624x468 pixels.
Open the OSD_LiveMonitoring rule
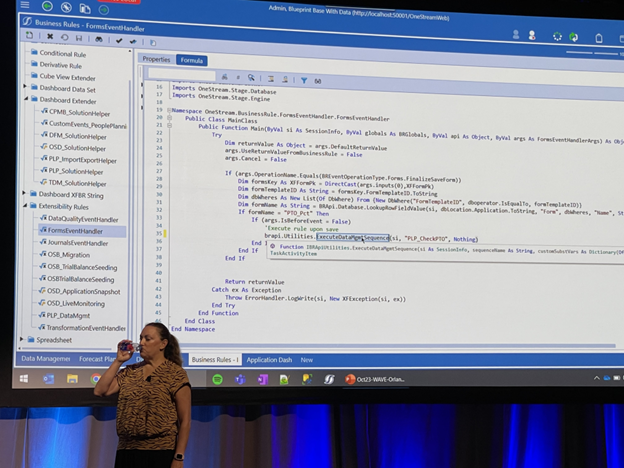click(76, 304)
